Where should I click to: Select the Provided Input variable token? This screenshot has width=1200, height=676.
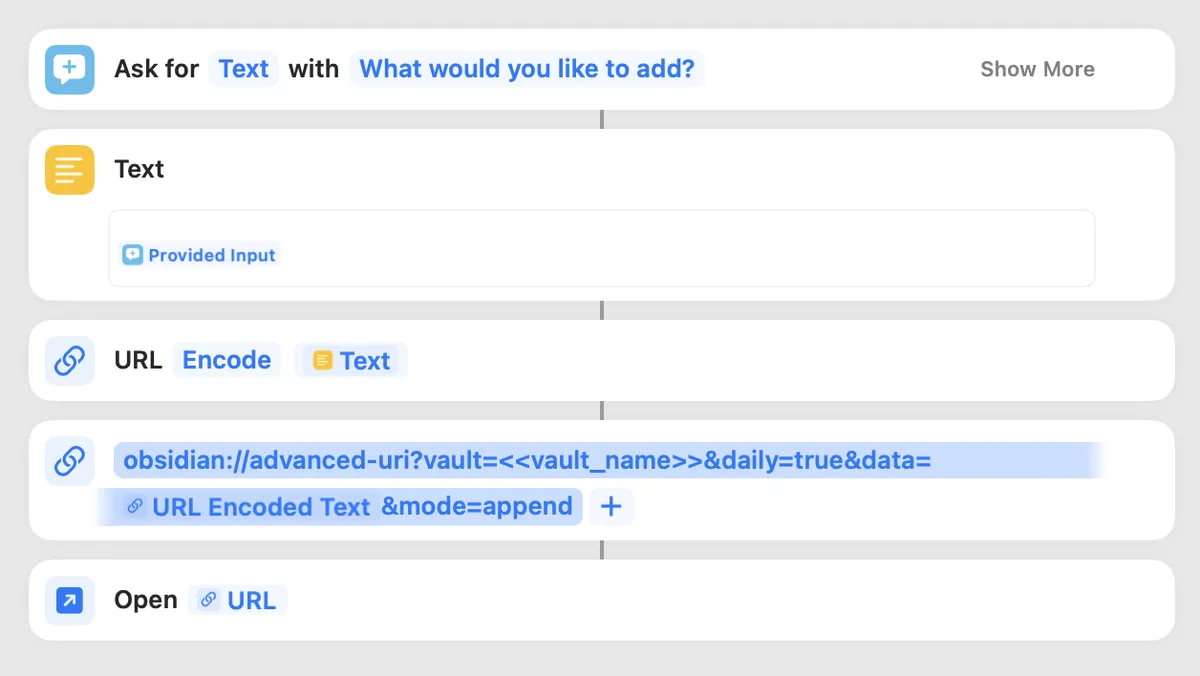click(200, 255)
